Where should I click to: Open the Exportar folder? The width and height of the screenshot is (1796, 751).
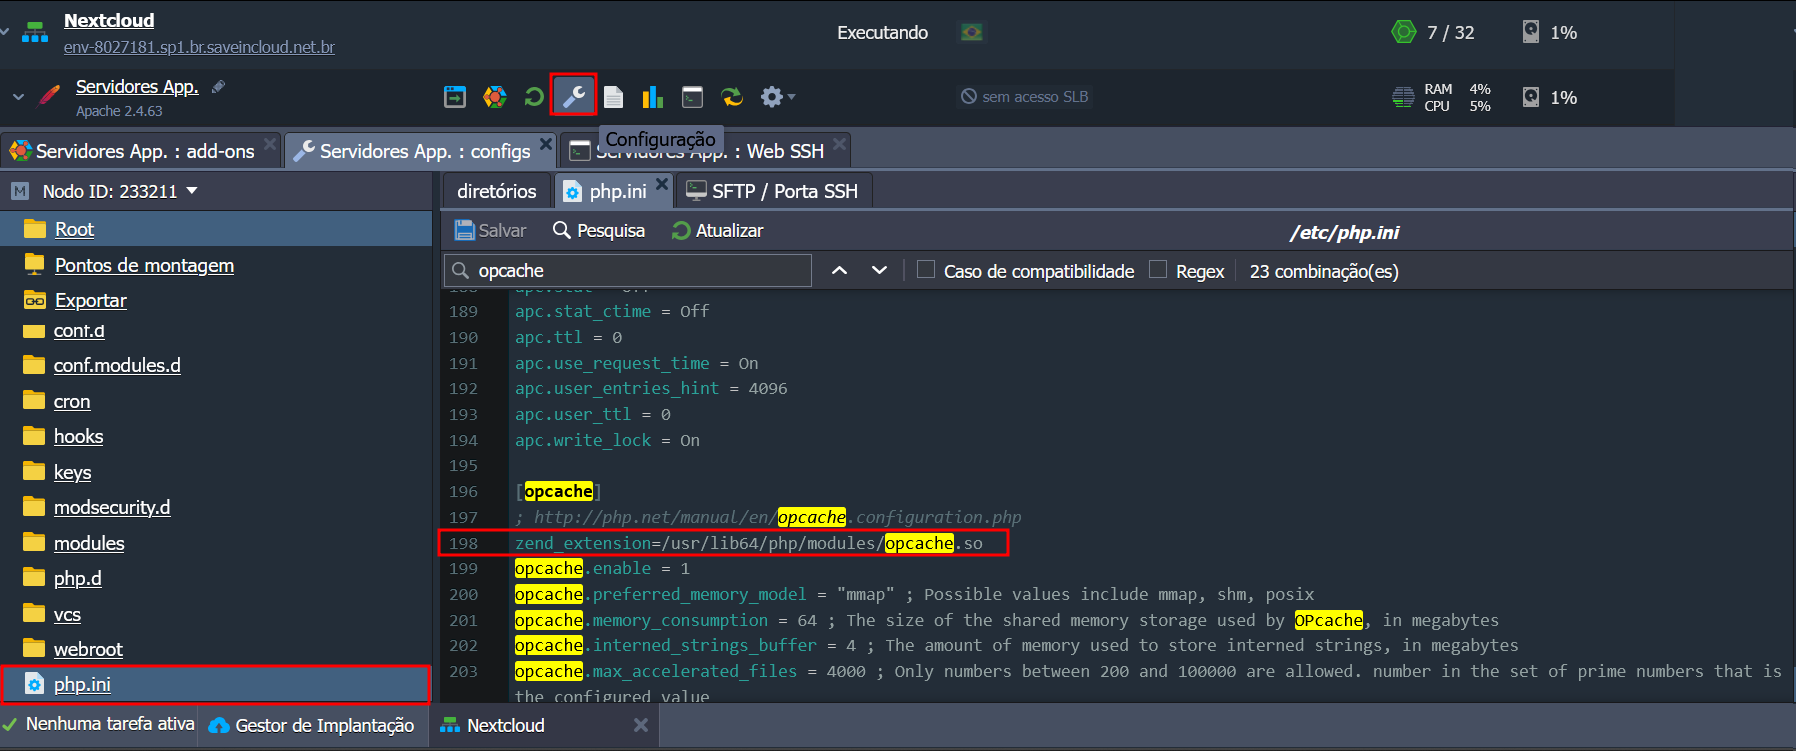point(90,300)
